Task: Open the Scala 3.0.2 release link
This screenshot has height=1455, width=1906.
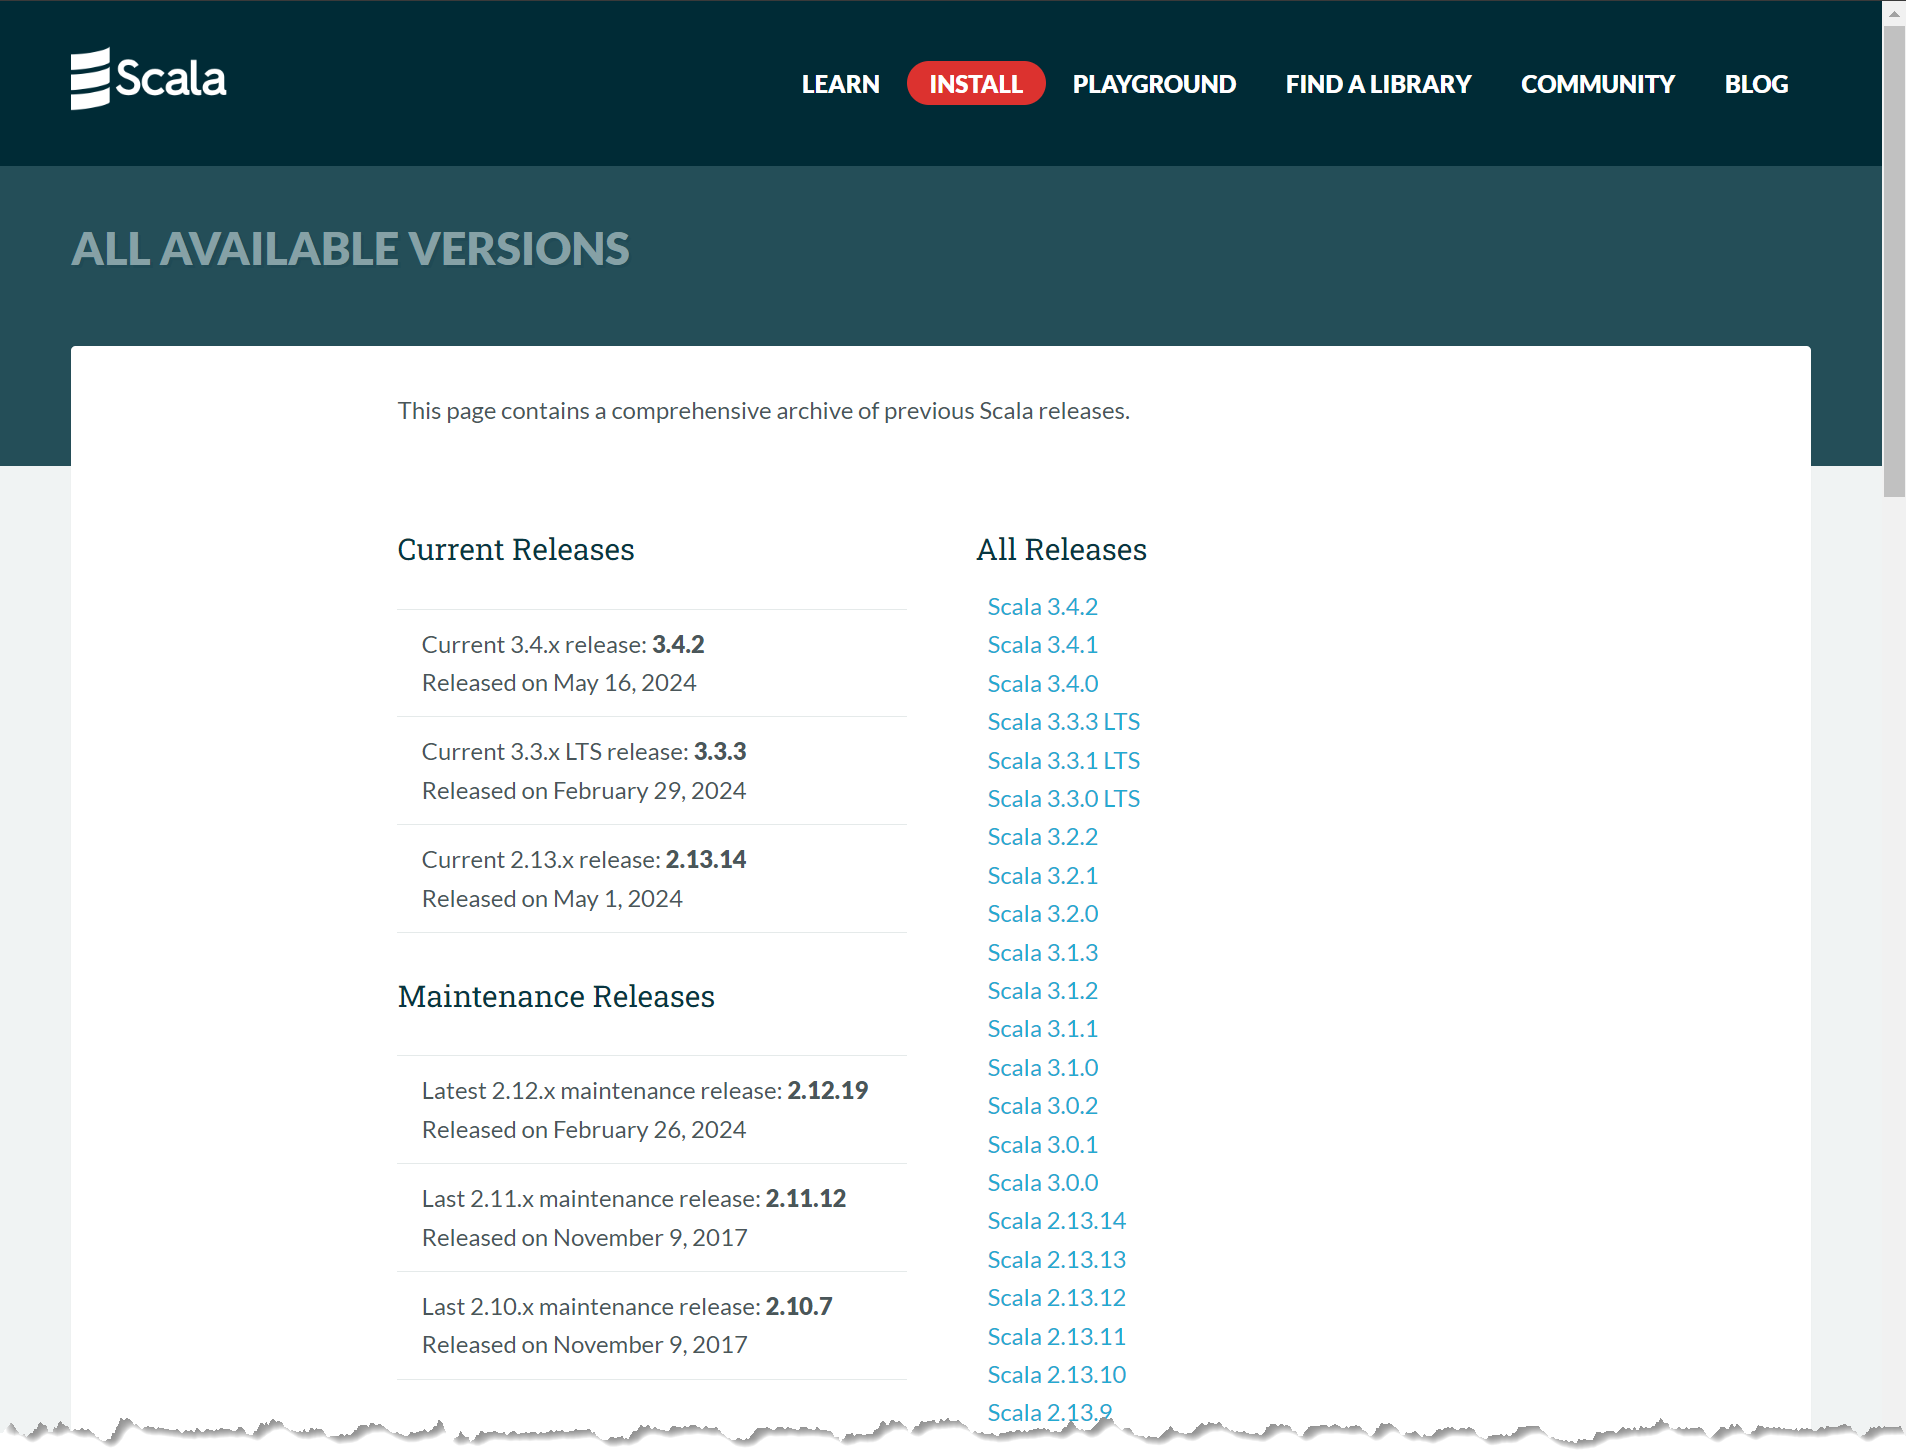Action: pos(1042,1106)
